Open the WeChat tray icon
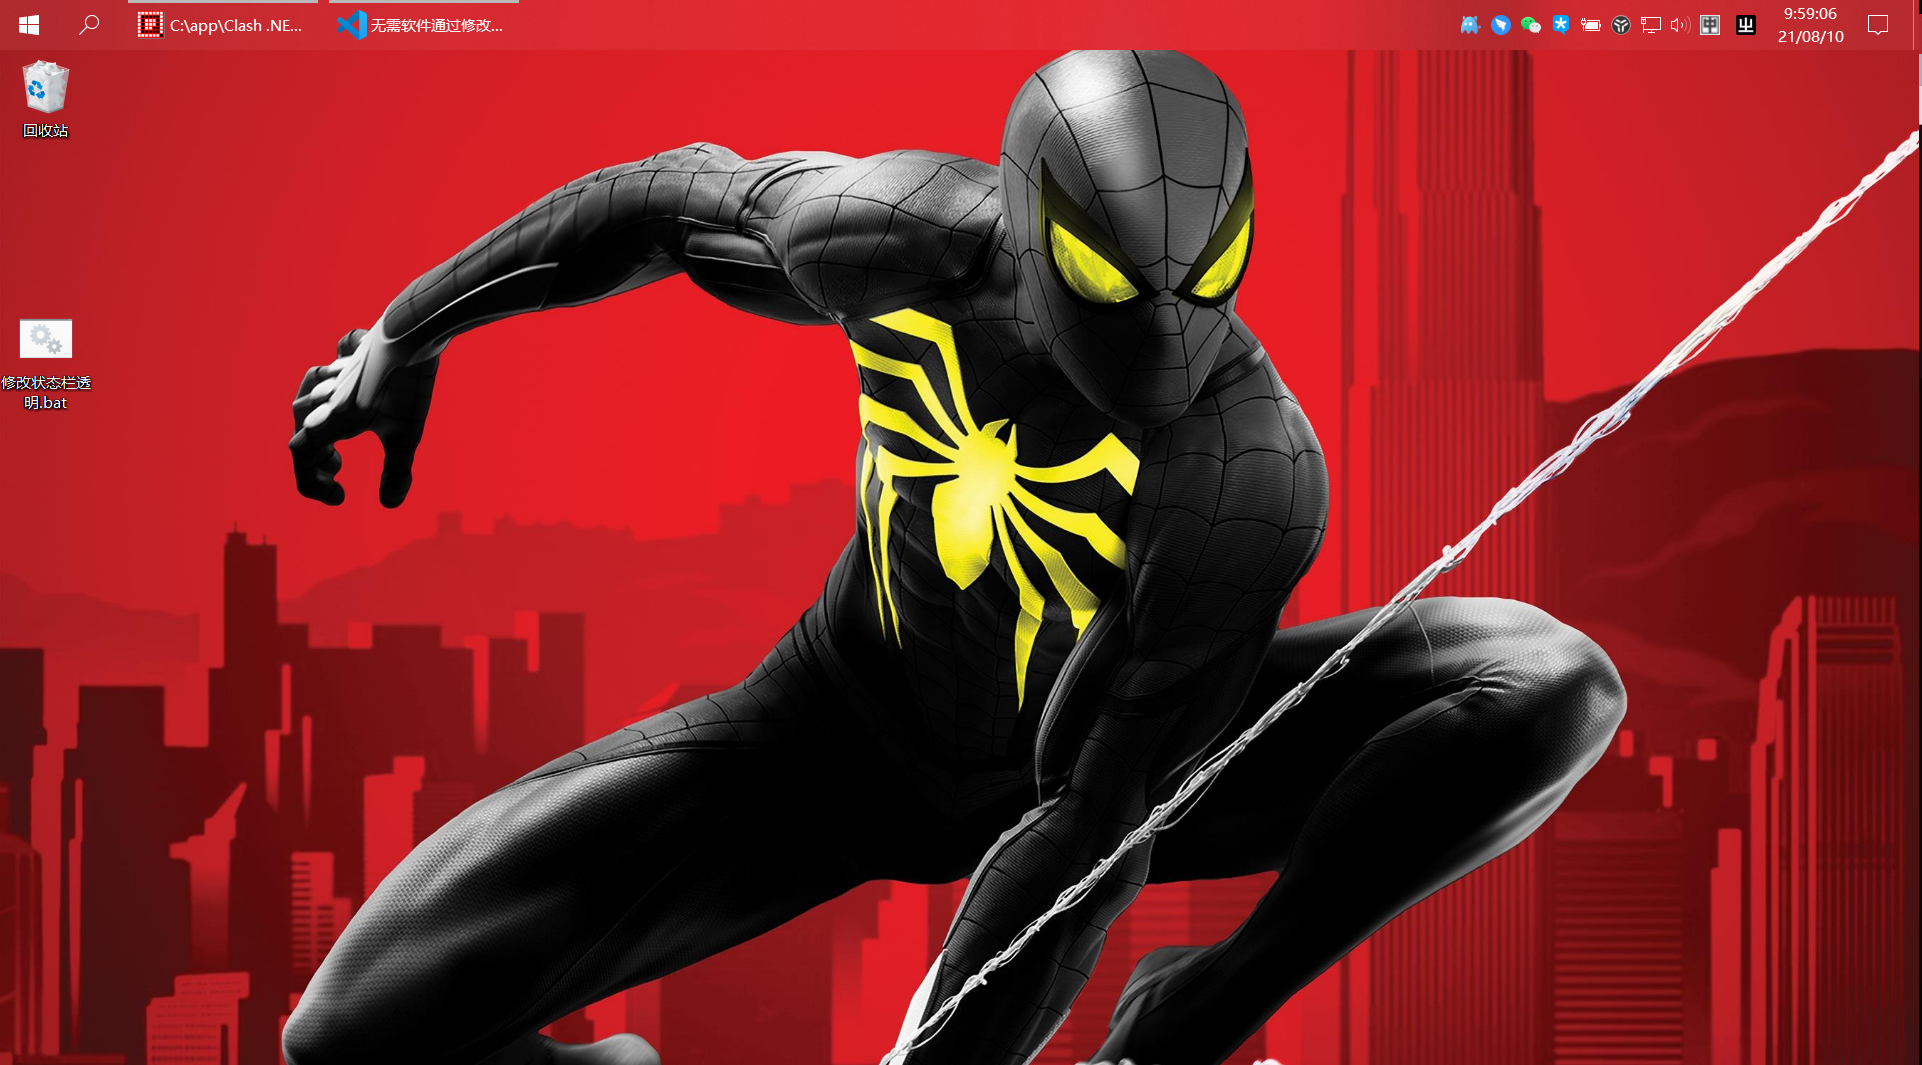1922x1065 pixels. pos(1530,25)
